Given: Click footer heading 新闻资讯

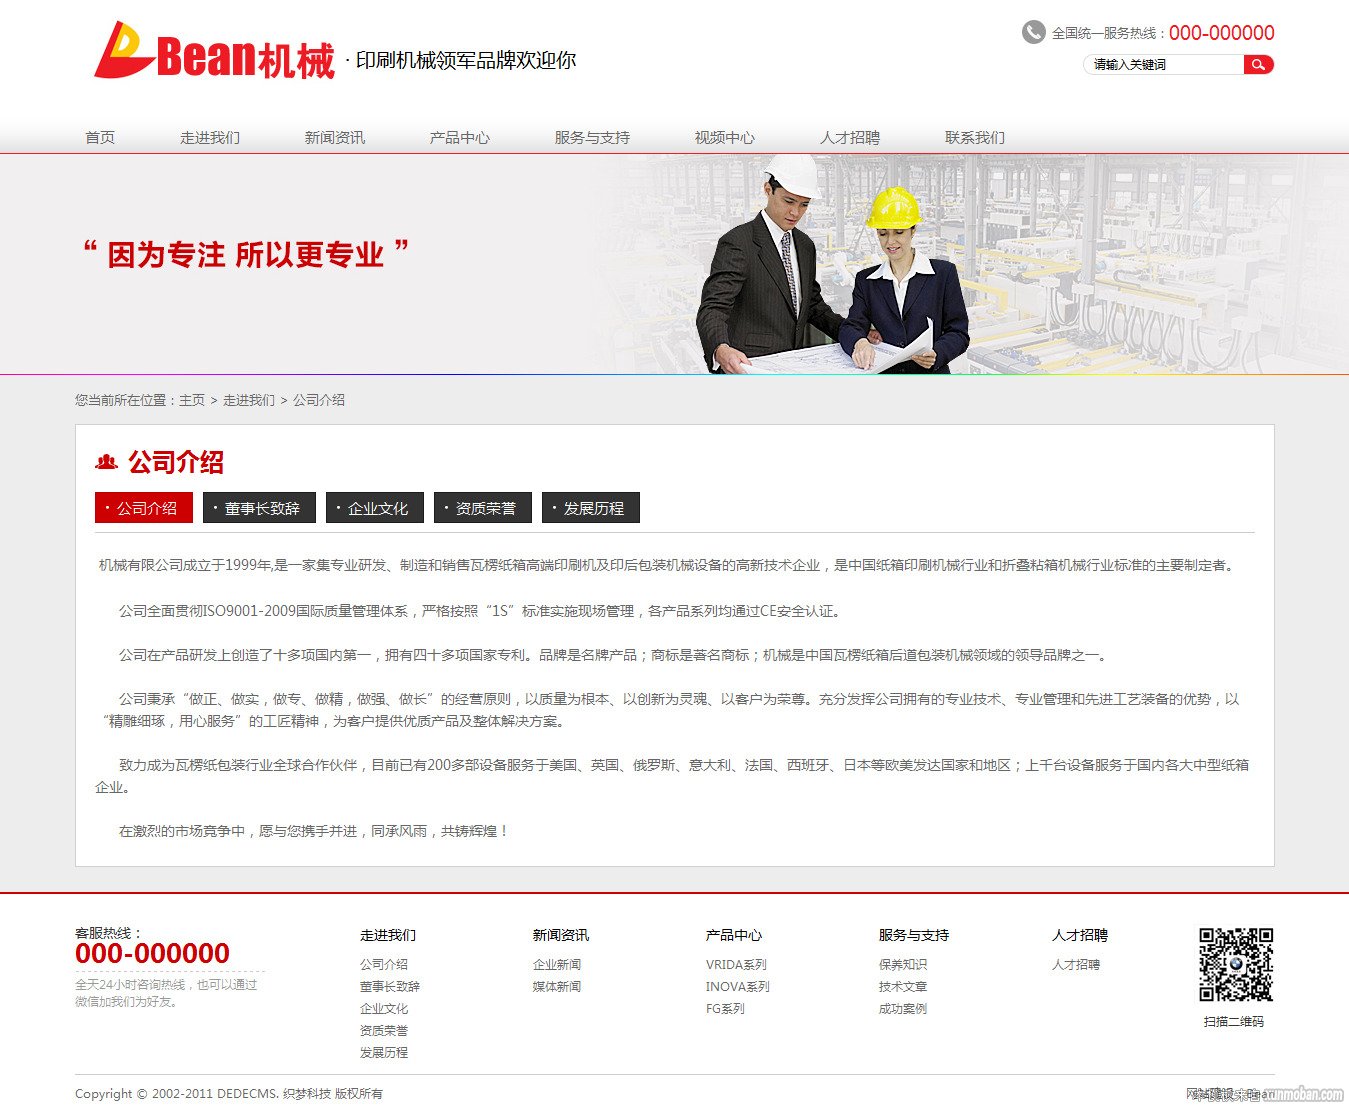Looking at the screenshot, I should [x=561, y=935].
